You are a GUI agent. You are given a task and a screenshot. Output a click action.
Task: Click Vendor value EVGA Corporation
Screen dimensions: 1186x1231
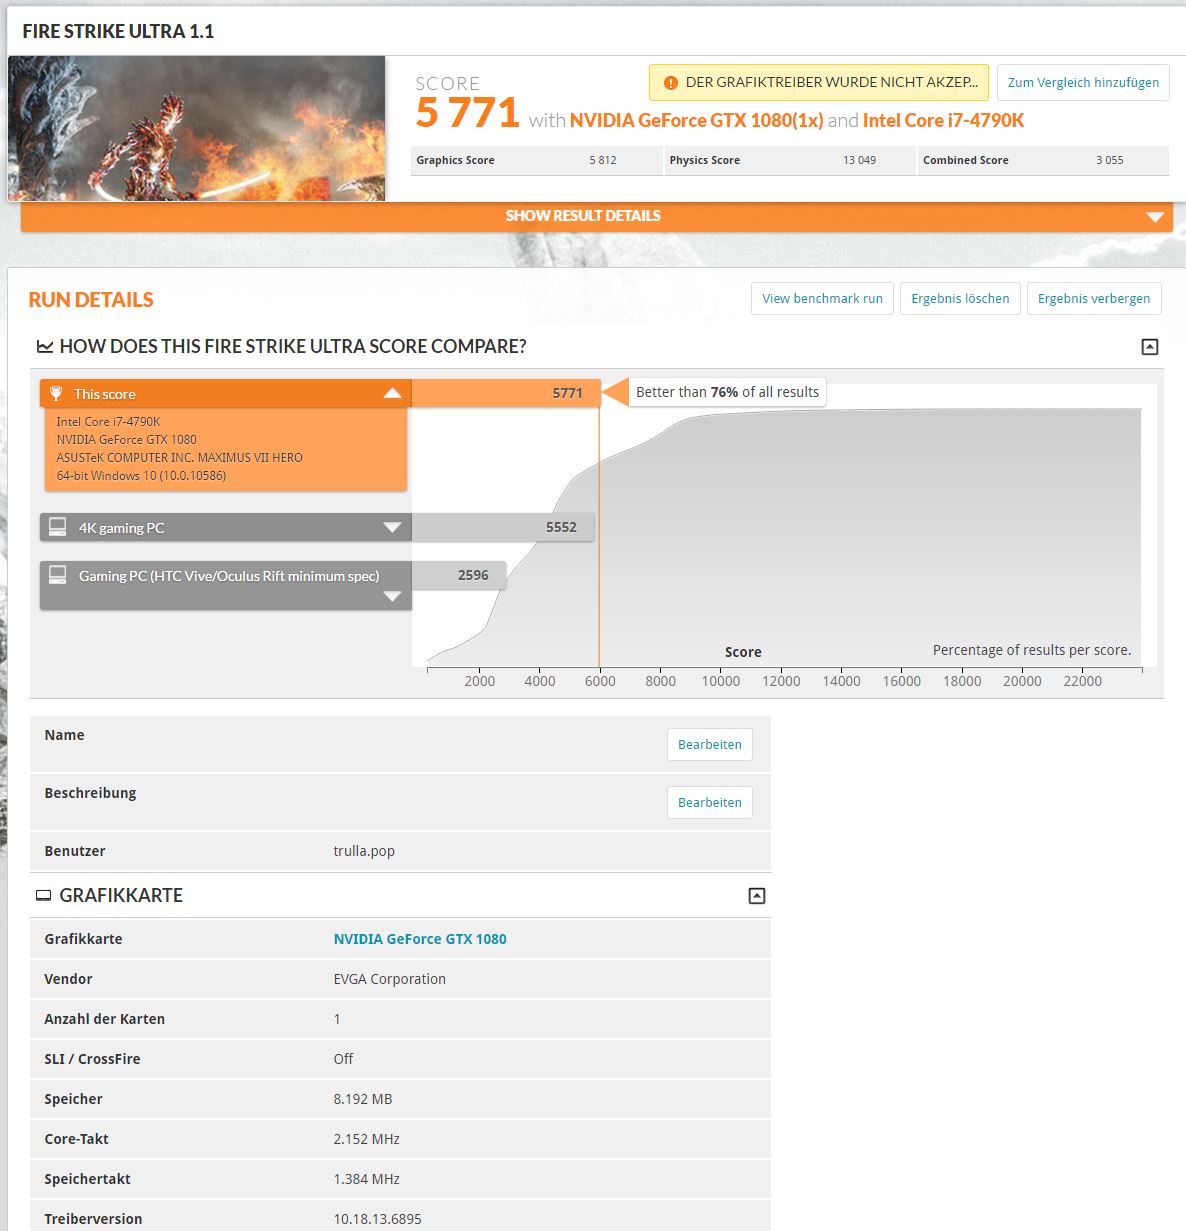pos(390,979)
